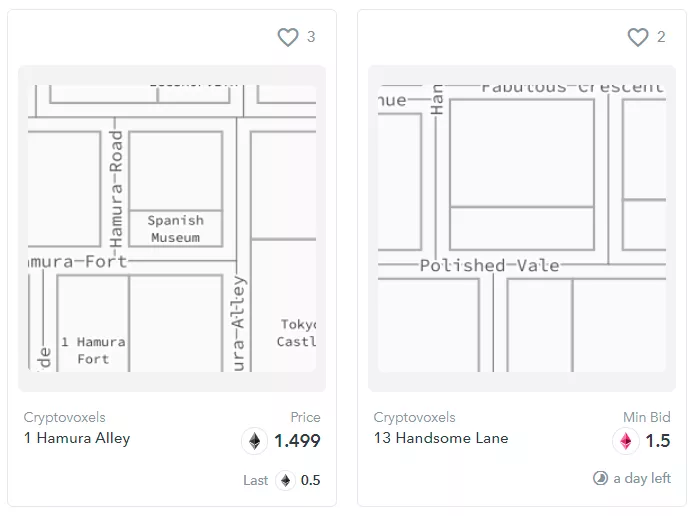Viewport: 696px width, 516px height.
Task: Click the Cryptovoxels collection name on left card
Action: [64, 417]
